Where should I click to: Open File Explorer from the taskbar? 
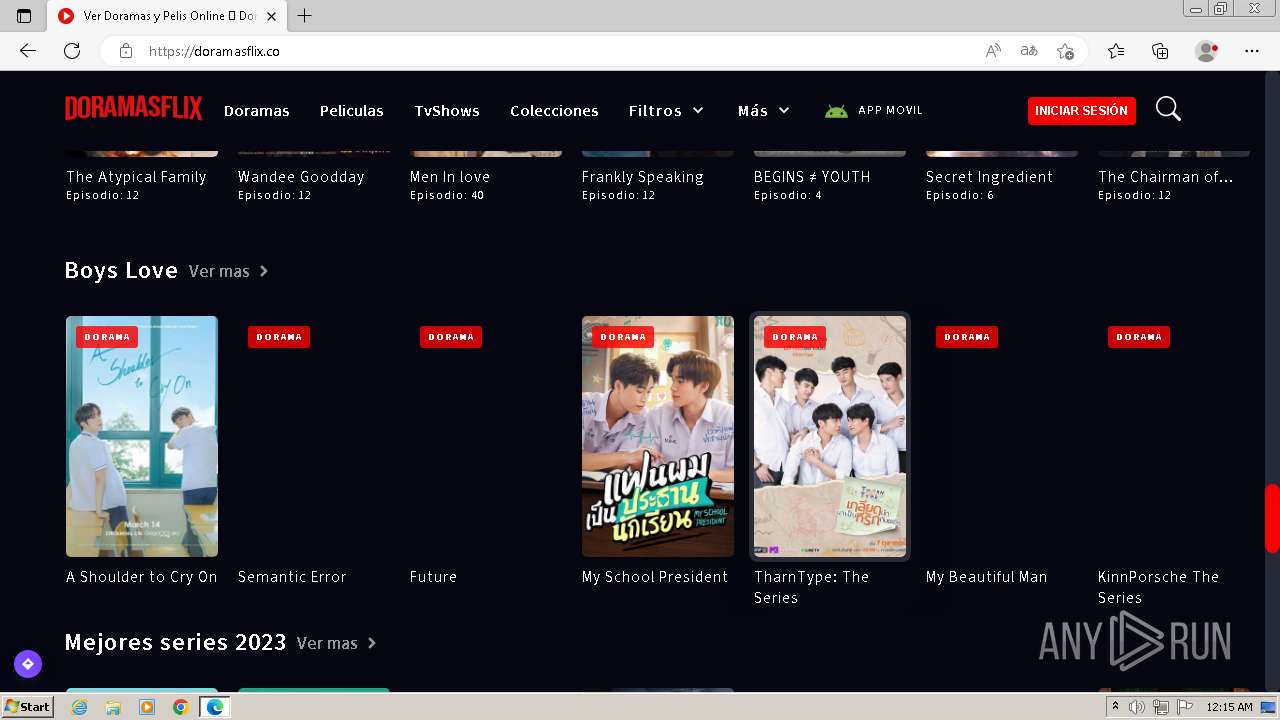(113, 707)
